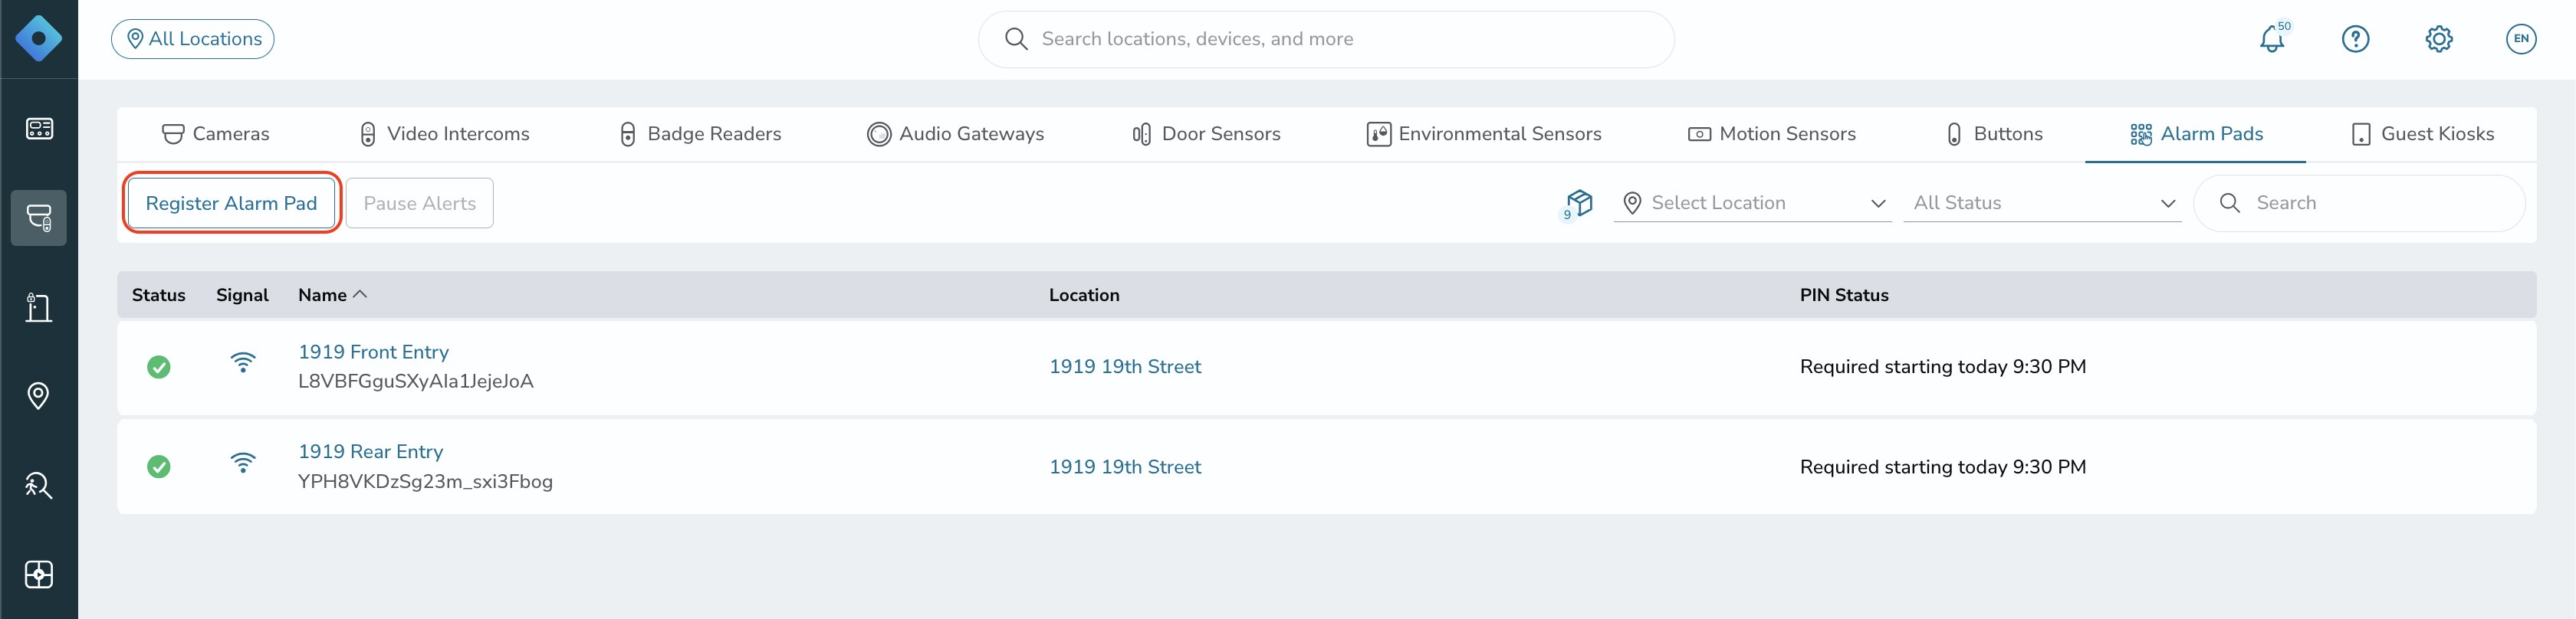This screenshot has width=2576, height=619.
Task: Click the green status check for 1919 Front Entry
Action: click(159, 367)
